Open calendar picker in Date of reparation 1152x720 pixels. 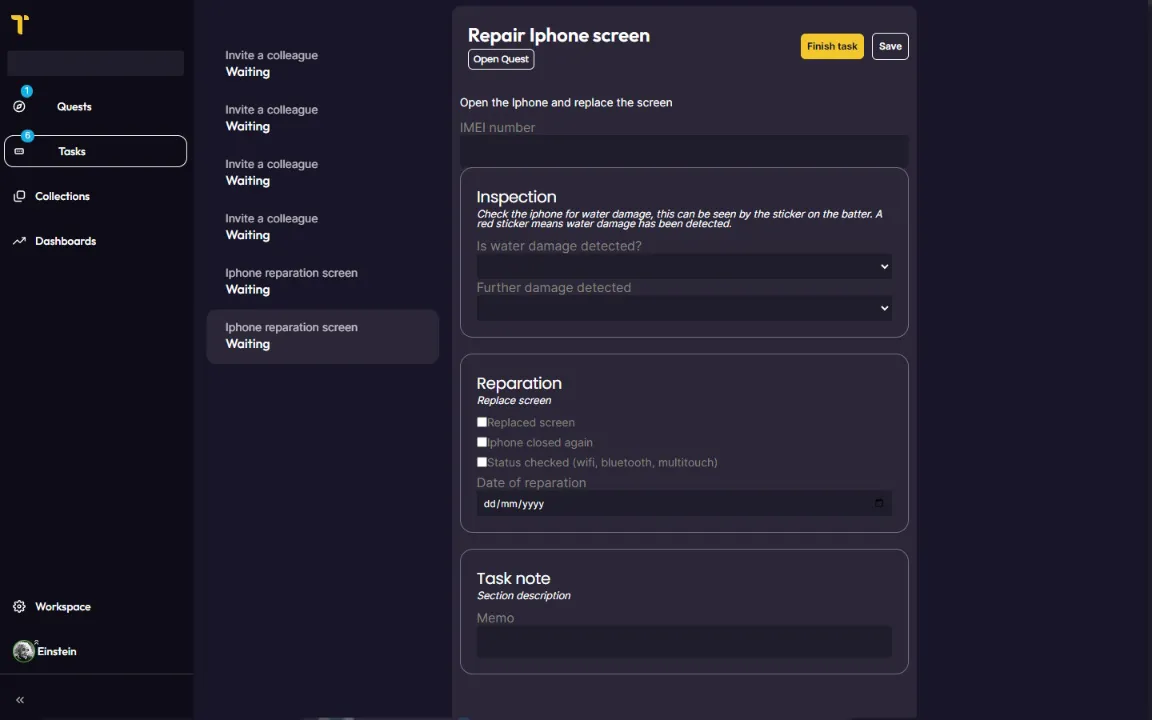[879, 503]
